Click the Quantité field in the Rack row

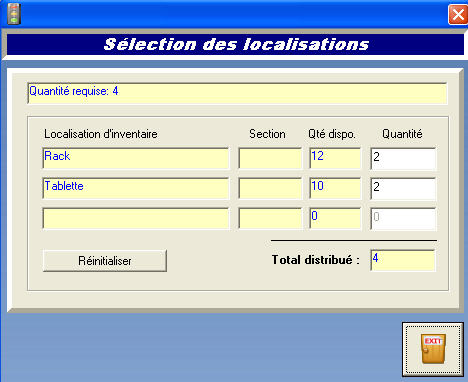coord(403,159)
